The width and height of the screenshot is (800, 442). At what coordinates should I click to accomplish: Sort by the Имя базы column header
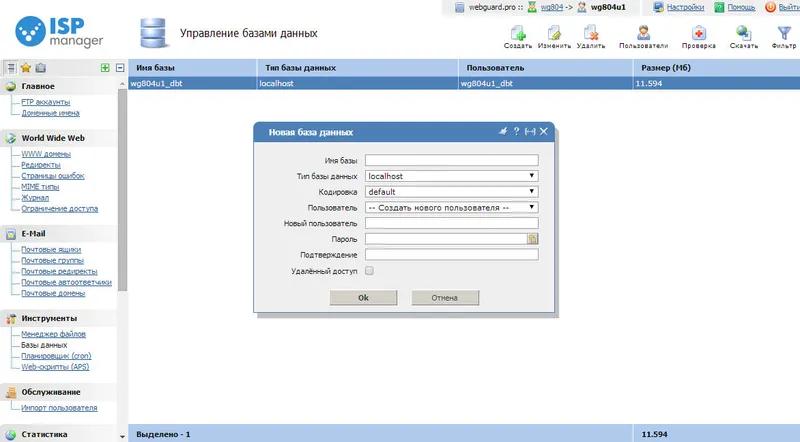coord(193,67)
